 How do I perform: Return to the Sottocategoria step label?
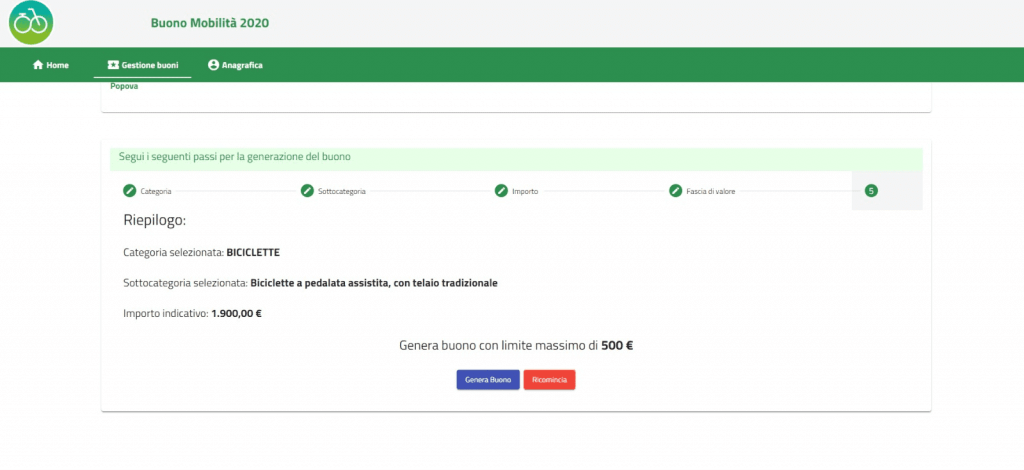(x=341, y=191)
